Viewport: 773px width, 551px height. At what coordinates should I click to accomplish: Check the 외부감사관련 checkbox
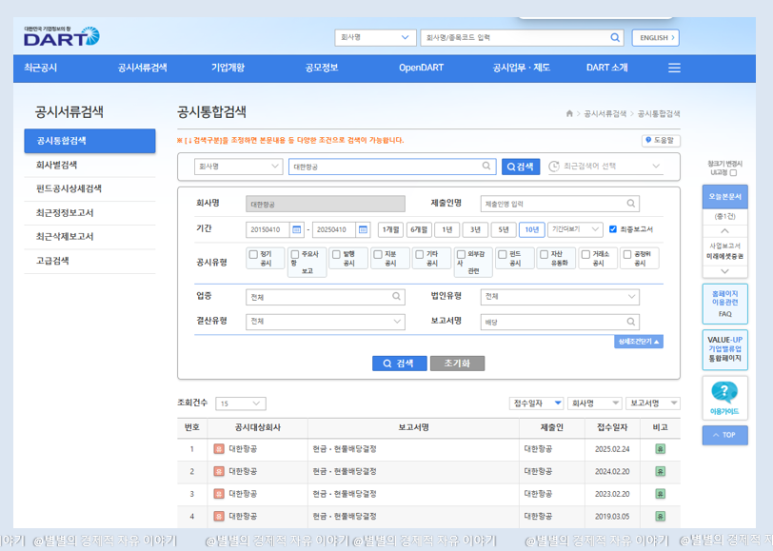pos(461,254)
